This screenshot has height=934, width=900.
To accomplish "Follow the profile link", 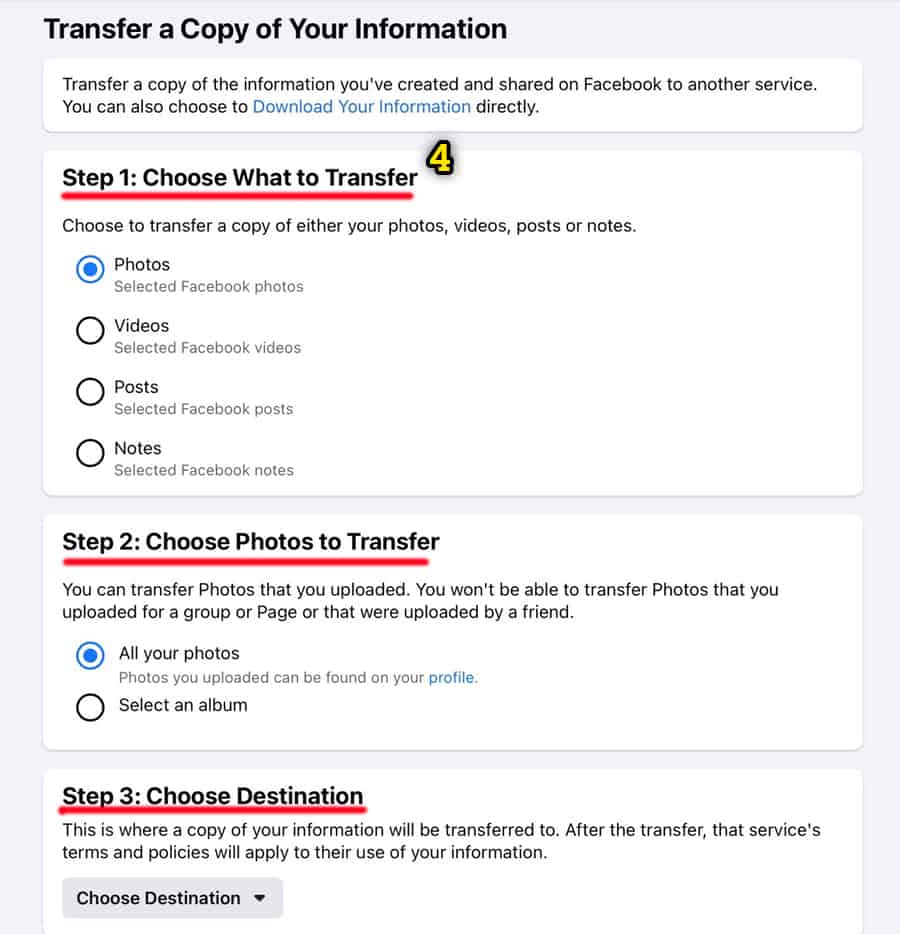I will coord(451,678).
